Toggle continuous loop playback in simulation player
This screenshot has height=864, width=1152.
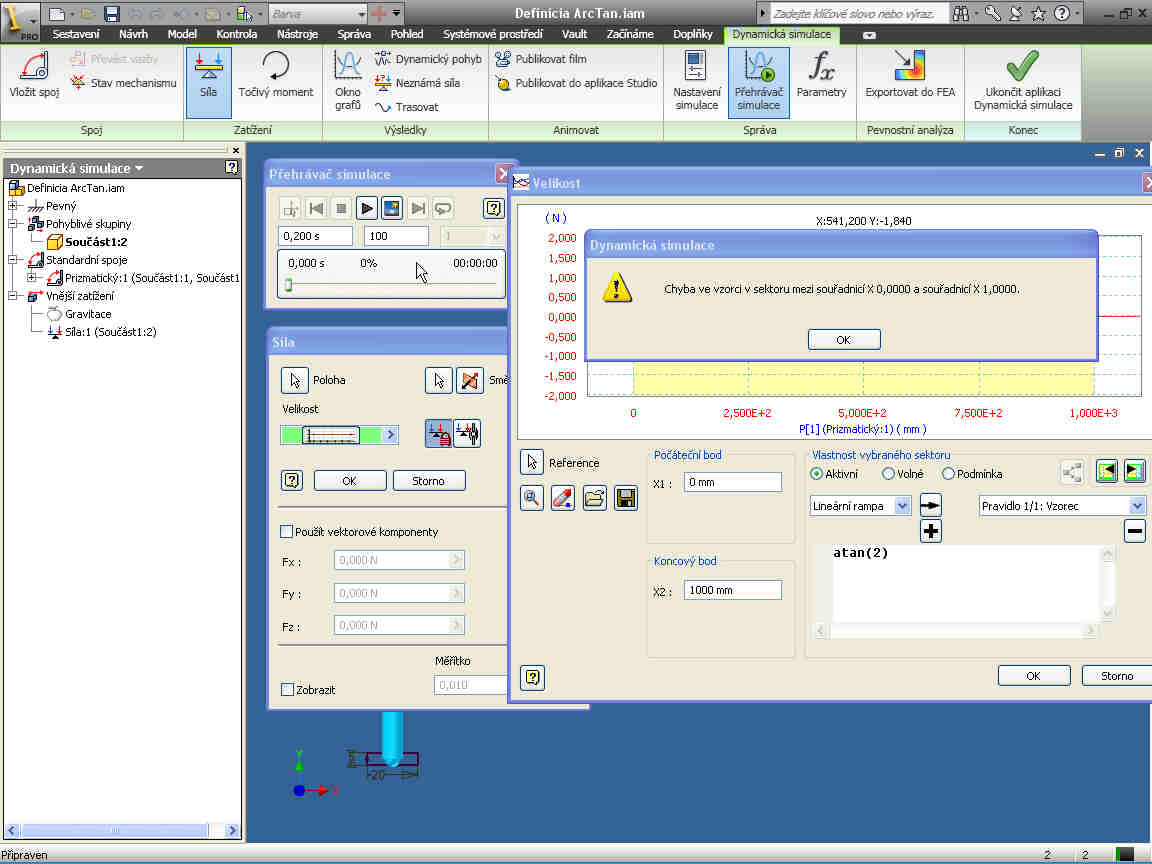443,209
